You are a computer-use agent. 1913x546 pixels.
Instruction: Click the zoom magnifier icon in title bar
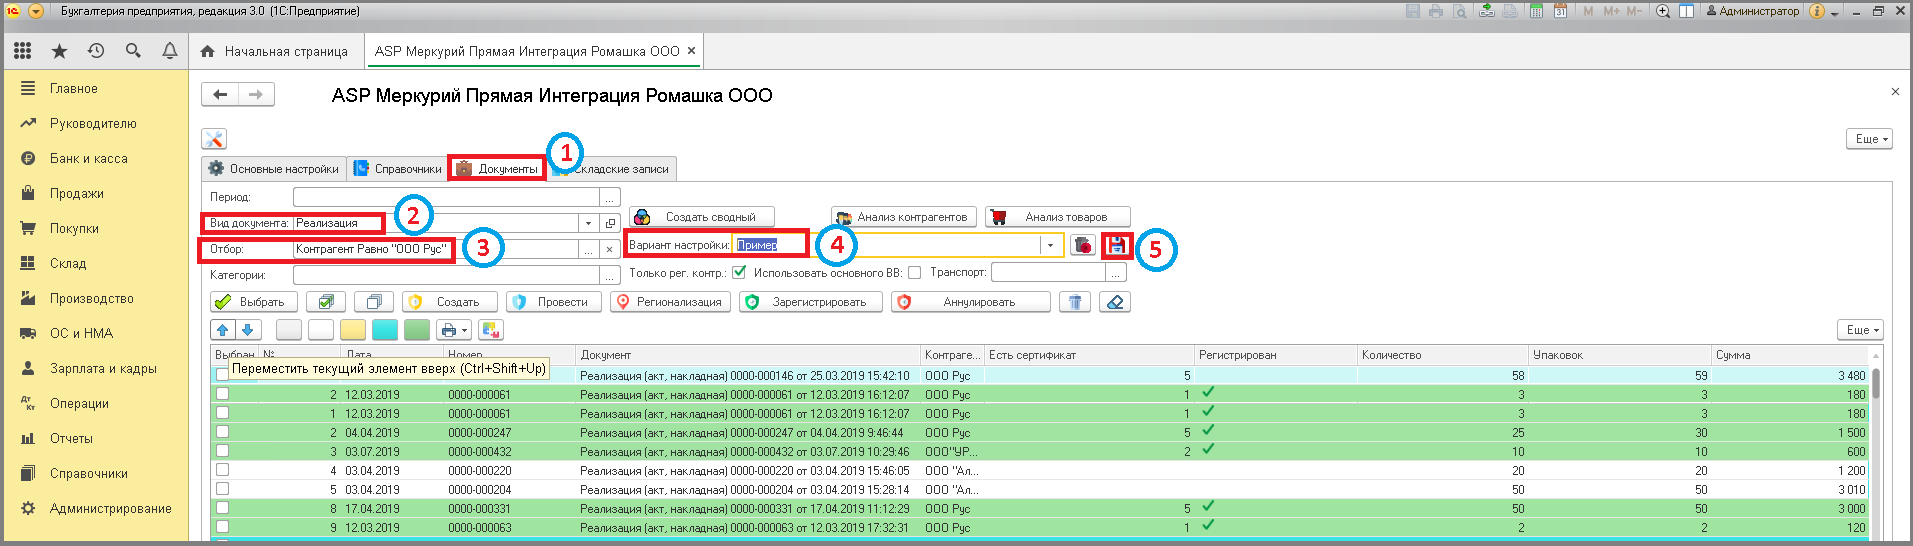tap(1663, 11)
